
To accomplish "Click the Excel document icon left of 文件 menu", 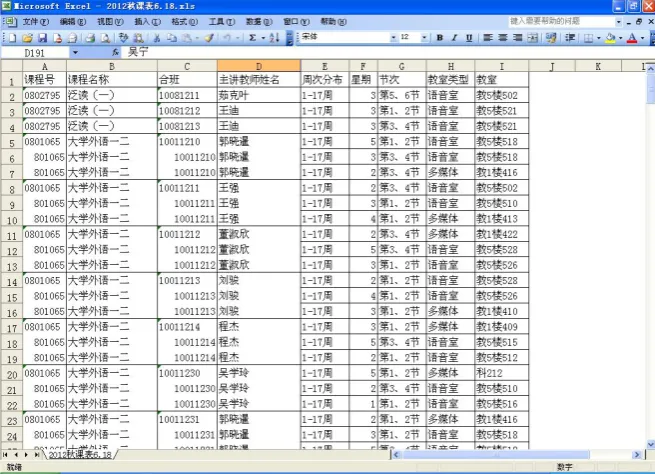I will pyautogui.click(x=9, y=22).
